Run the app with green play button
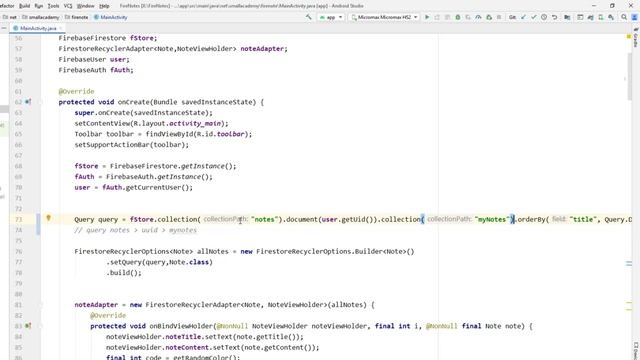640x360 pixels. [427, 17]
